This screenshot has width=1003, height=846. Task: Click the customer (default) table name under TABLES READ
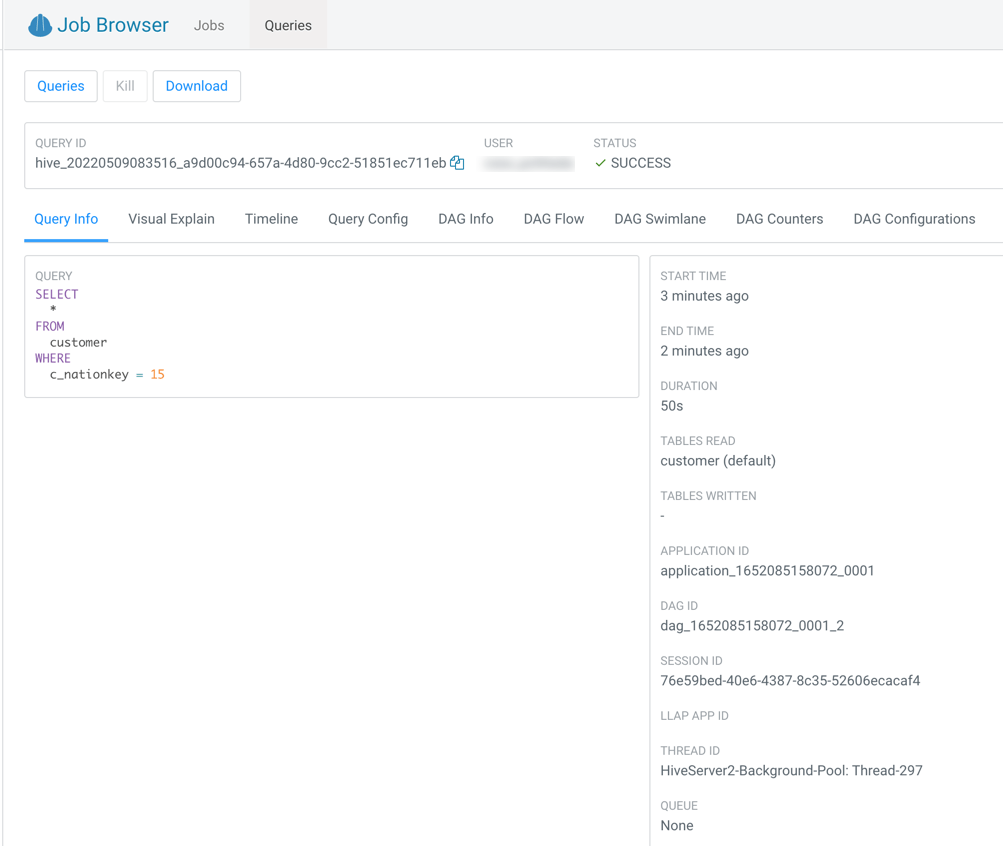click(x=717, y=460)
